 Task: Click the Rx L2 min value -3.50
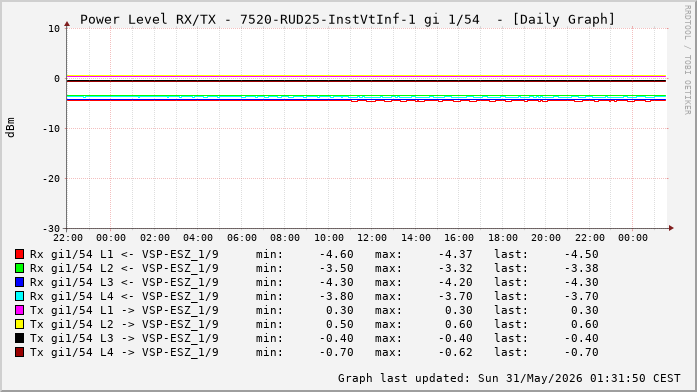point(336,268)
